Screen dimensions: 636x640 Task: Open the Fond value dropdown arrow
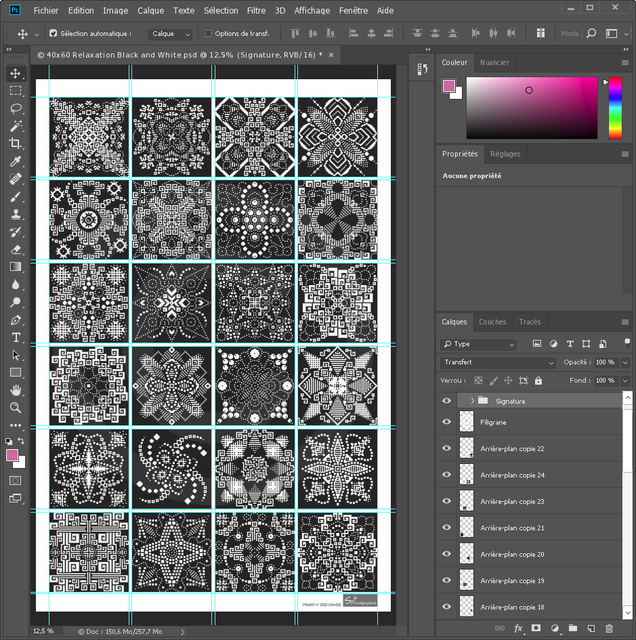[x=625, y=380]
